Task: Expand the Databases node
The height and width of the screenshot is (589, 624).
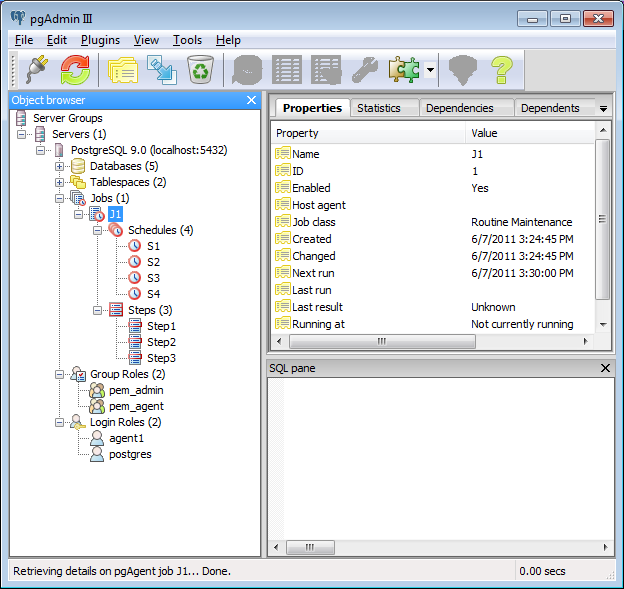Action: click(59, 166)
